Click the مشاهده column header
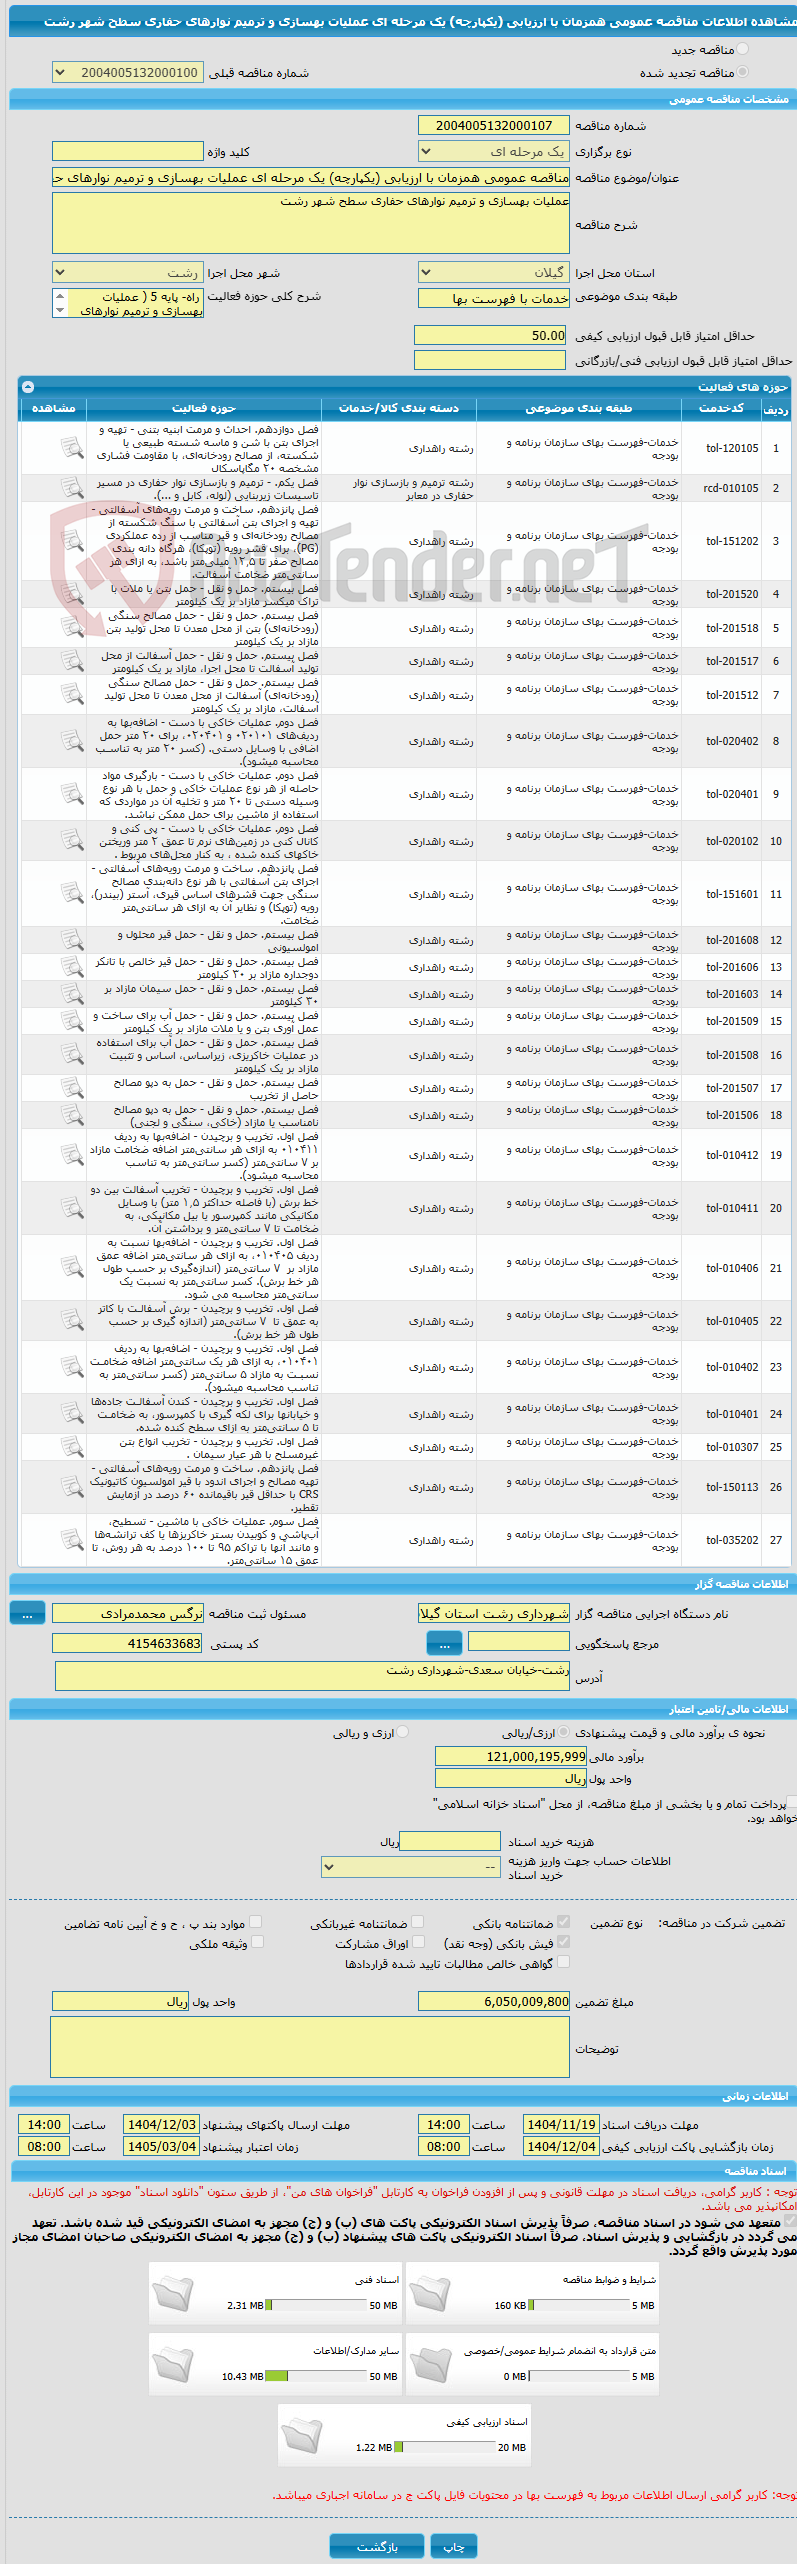 54,408
